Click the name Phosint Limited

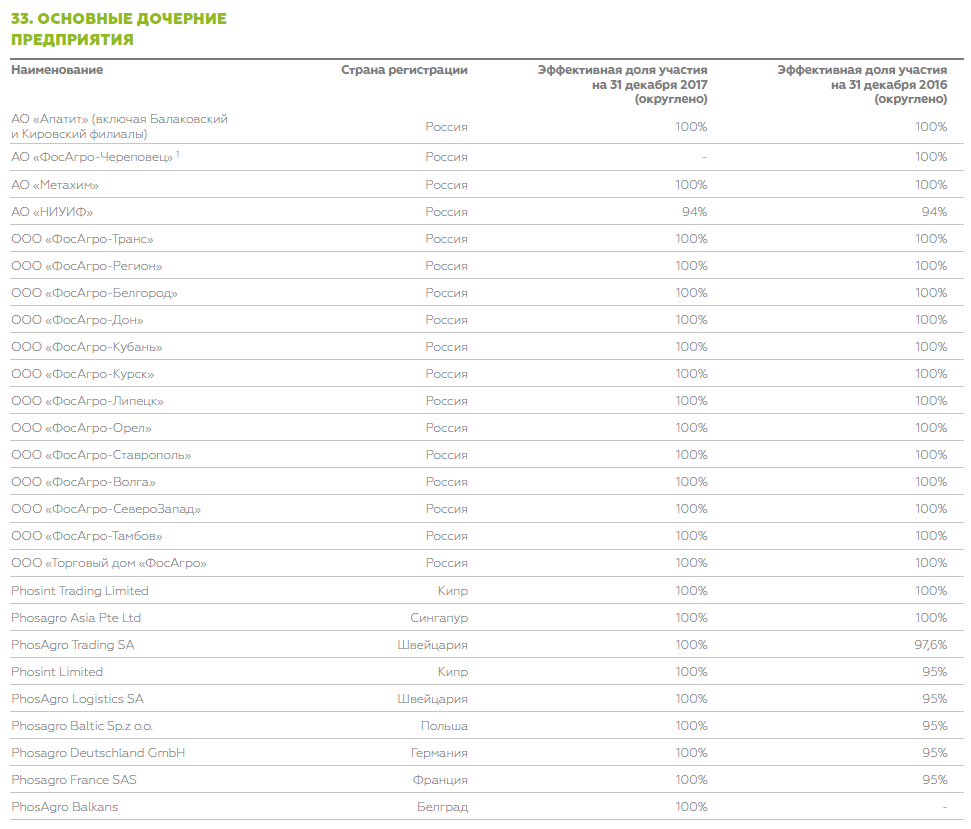pyautogui.click(x=57, y=672)
